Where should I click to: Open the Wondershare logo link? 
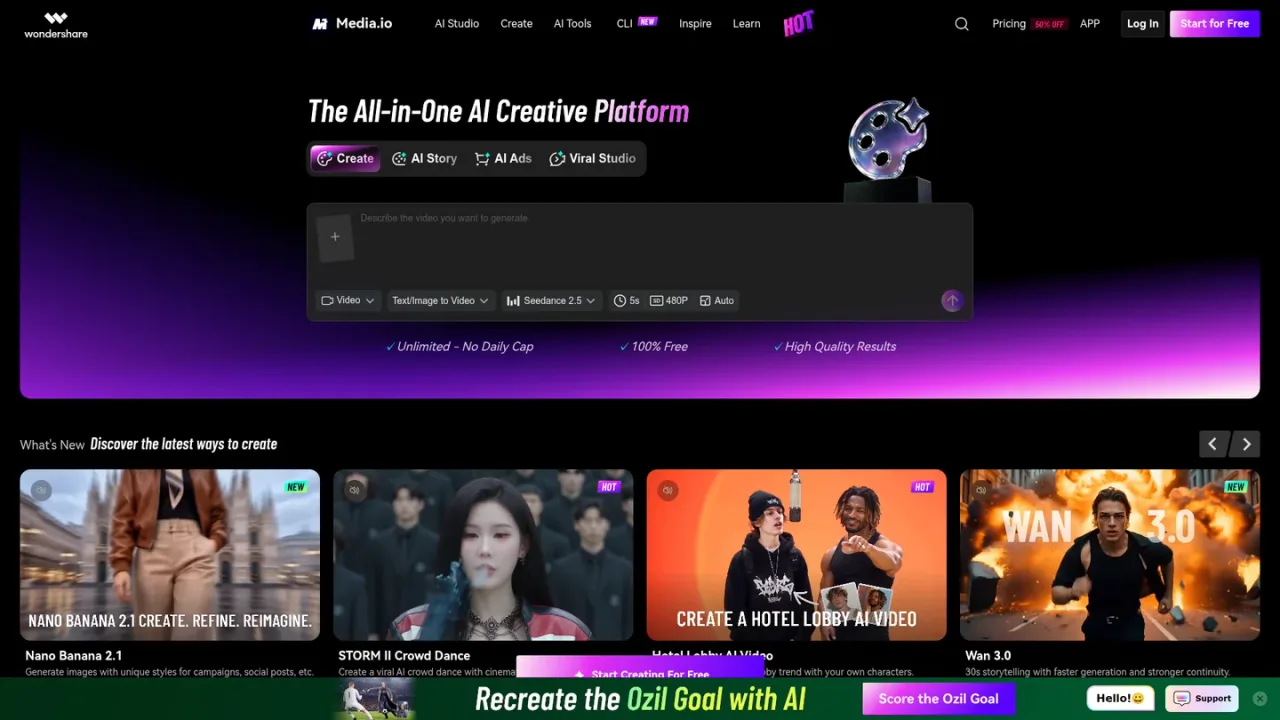[56, 24]
